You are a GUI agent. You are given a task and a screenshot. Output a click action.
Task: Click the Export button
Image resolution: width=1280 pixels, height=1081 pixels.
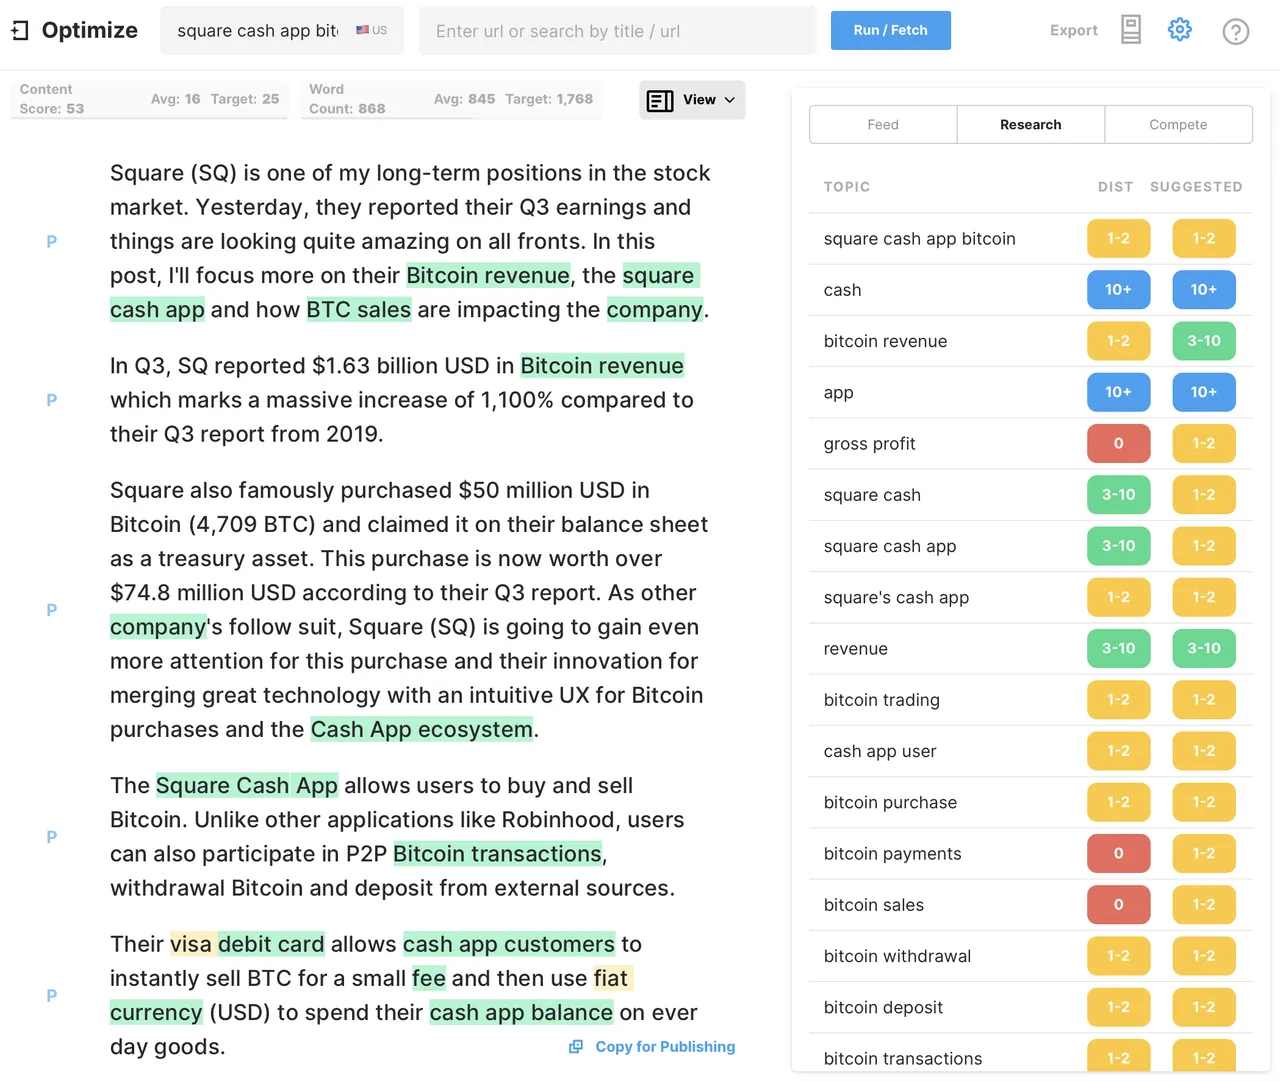click(1074, 30)
